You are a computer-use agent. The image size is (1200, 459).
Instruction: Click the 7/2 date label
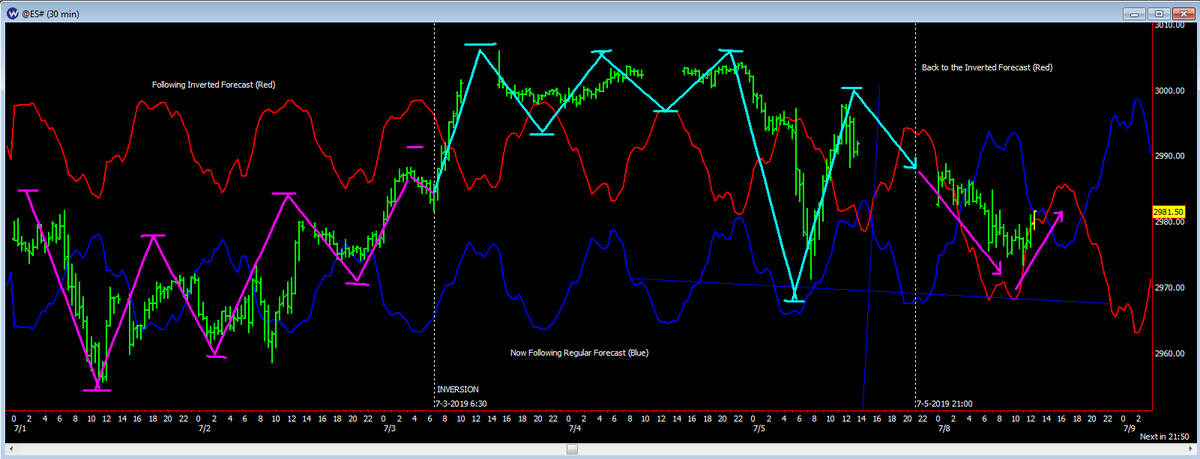(203, 428)
